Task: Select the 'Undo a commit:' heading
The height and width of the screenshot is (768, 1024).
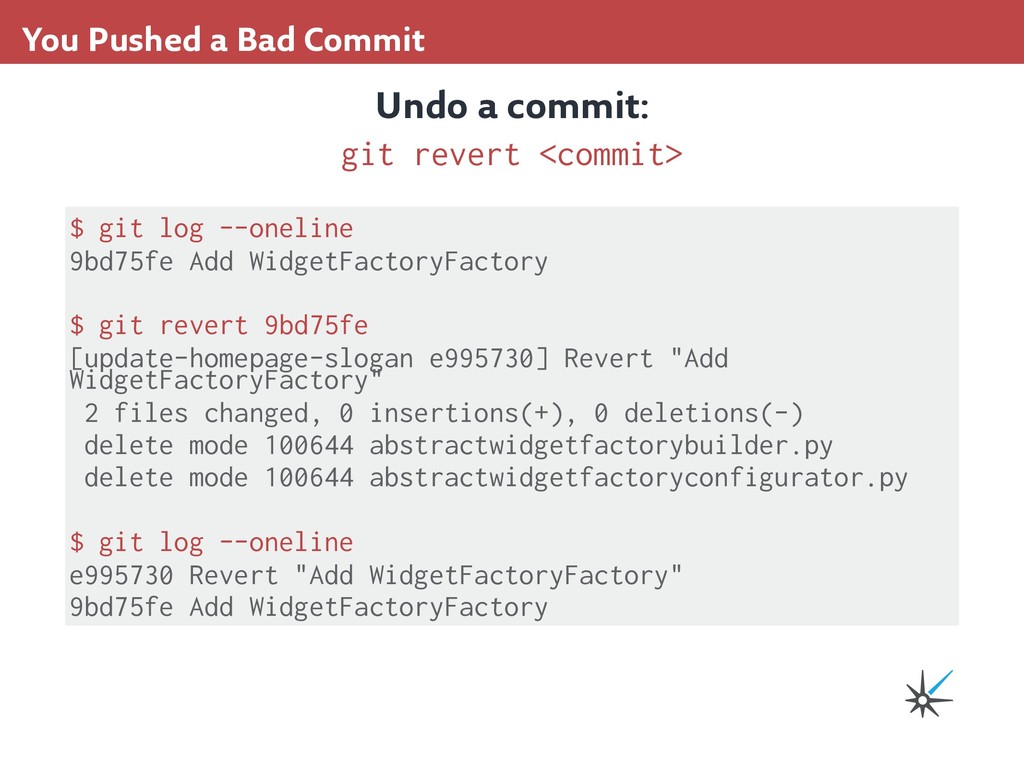Action: pos(512,105)
